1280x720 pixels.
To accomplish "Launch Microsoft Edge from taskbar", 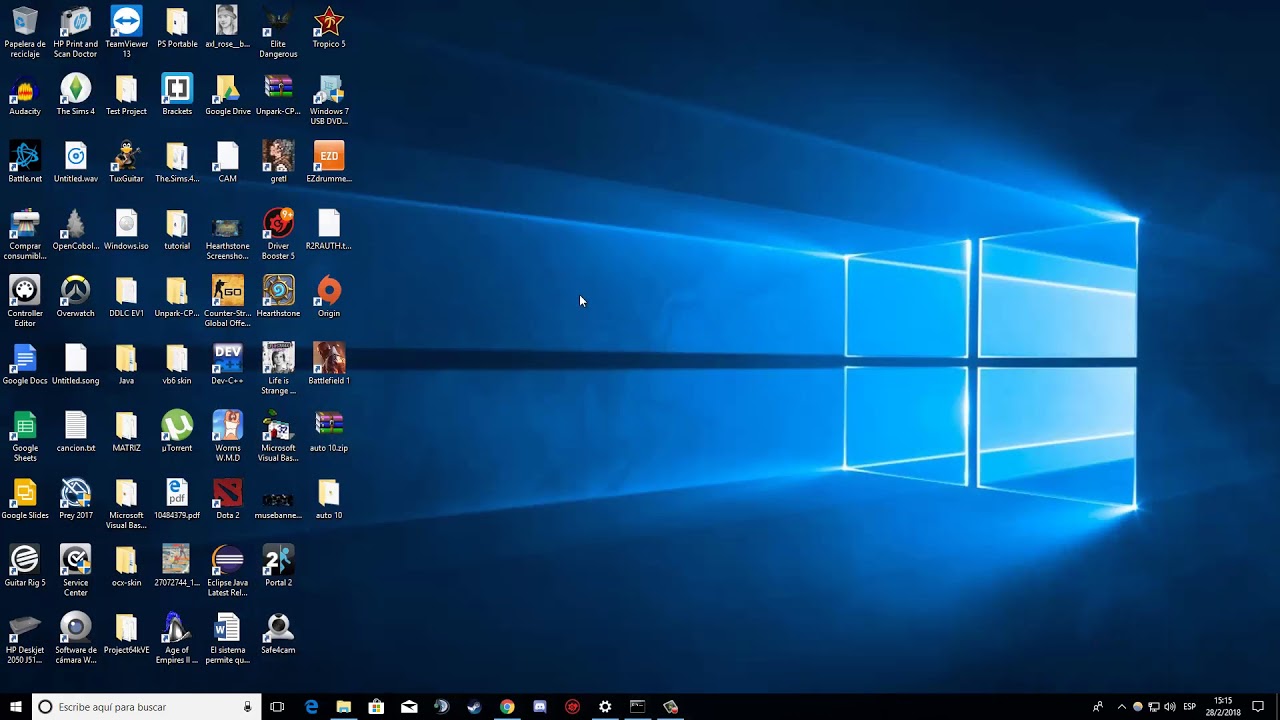I will click(311, 707).
